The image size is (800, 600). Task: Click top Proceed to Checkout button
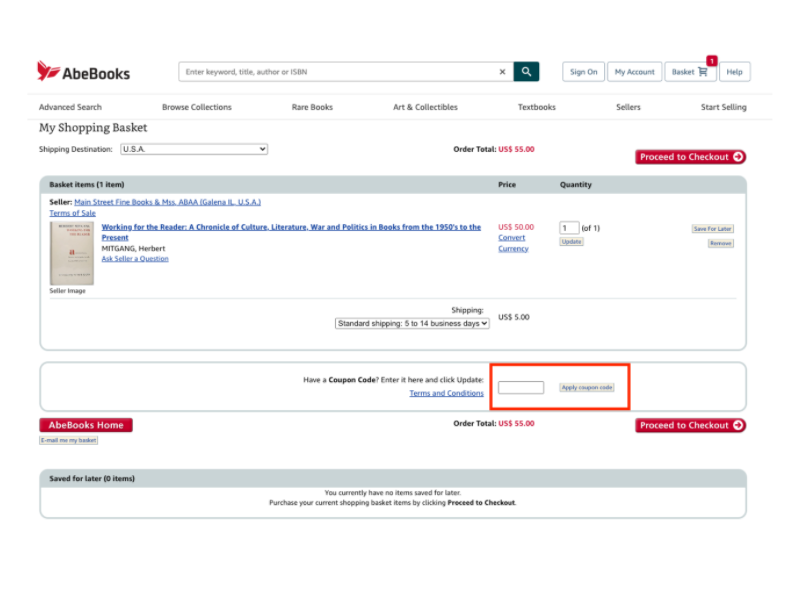point(690,157)
